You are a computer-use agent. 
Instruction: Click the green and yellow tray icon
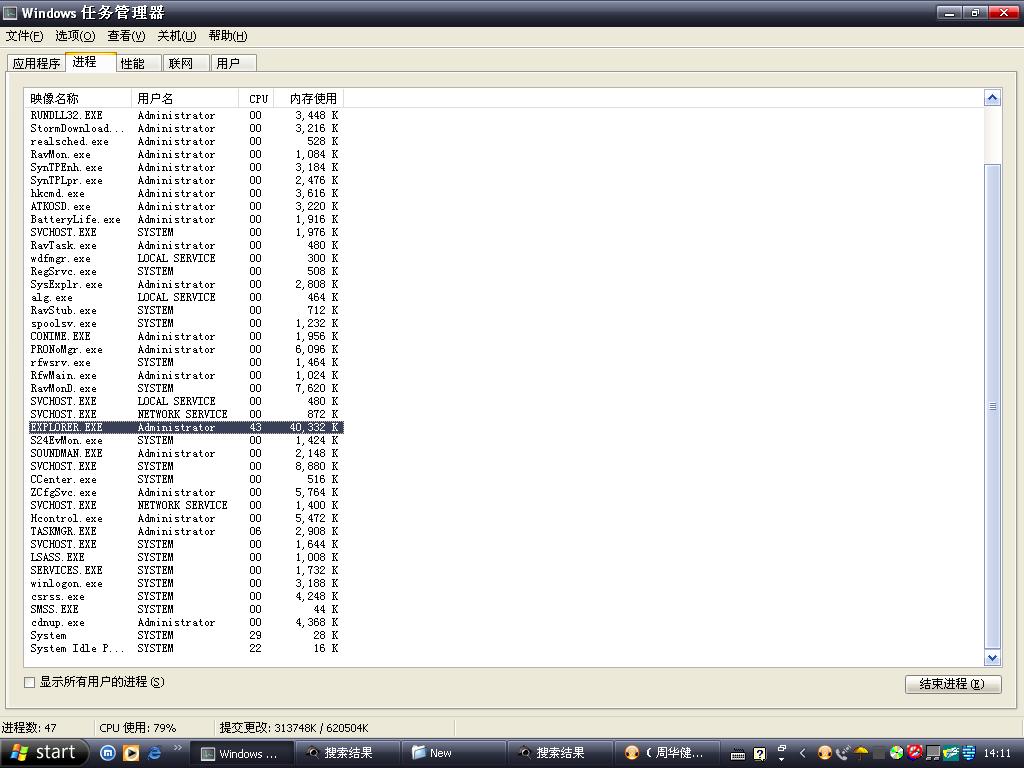point(951,753)
